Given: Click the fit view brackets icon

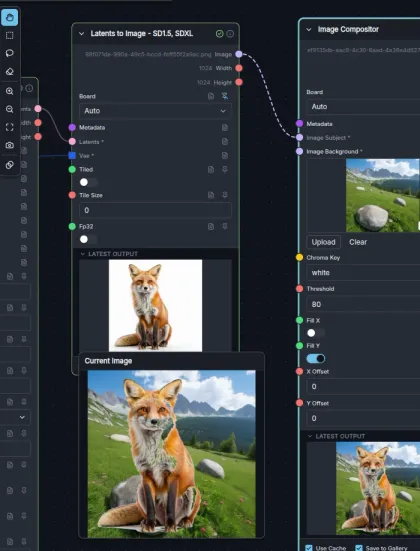Looking at the screenshot, I should click(9, 127).
